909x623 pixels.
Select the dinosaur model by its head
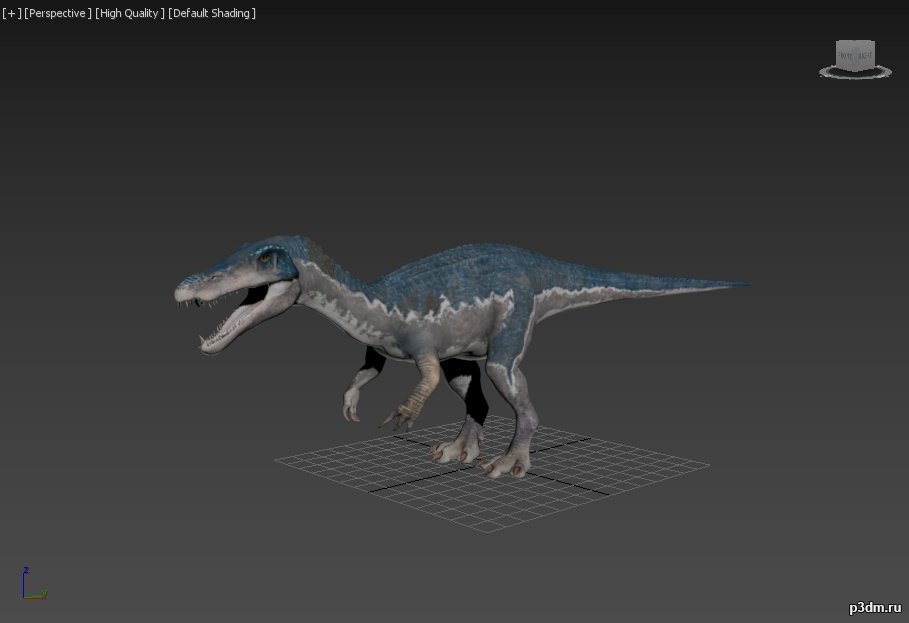click(238, 272)
